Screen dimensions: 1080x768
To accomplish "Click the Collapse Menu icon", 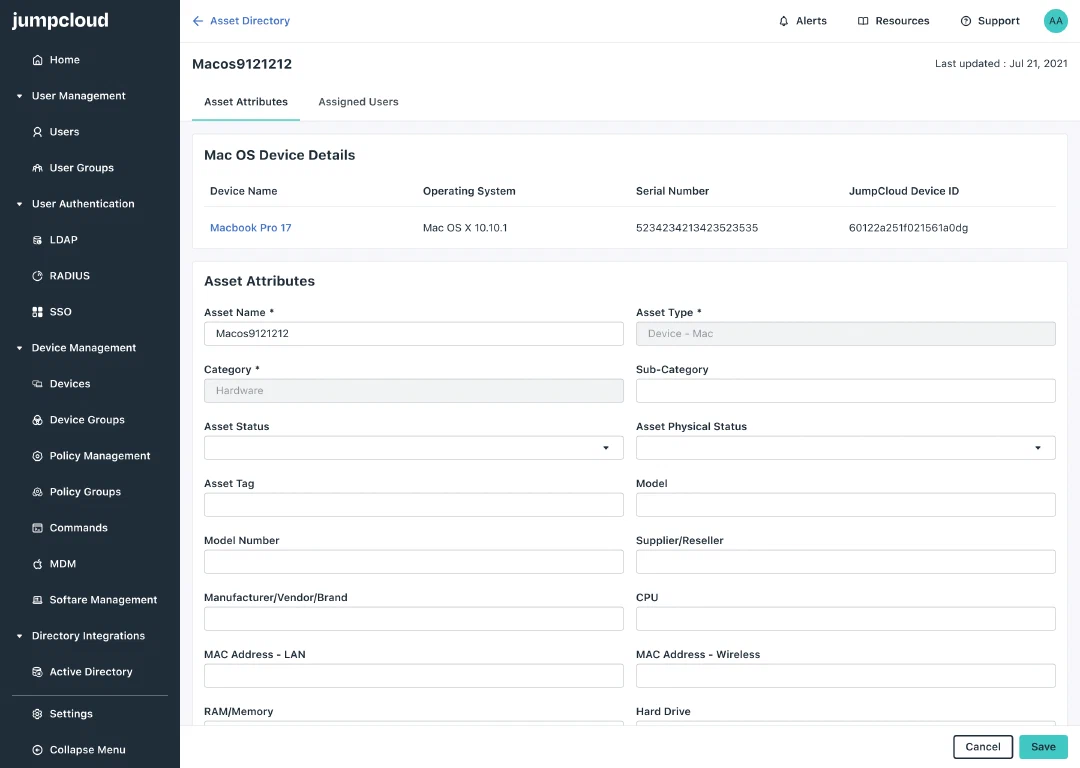I will [37, 750].
